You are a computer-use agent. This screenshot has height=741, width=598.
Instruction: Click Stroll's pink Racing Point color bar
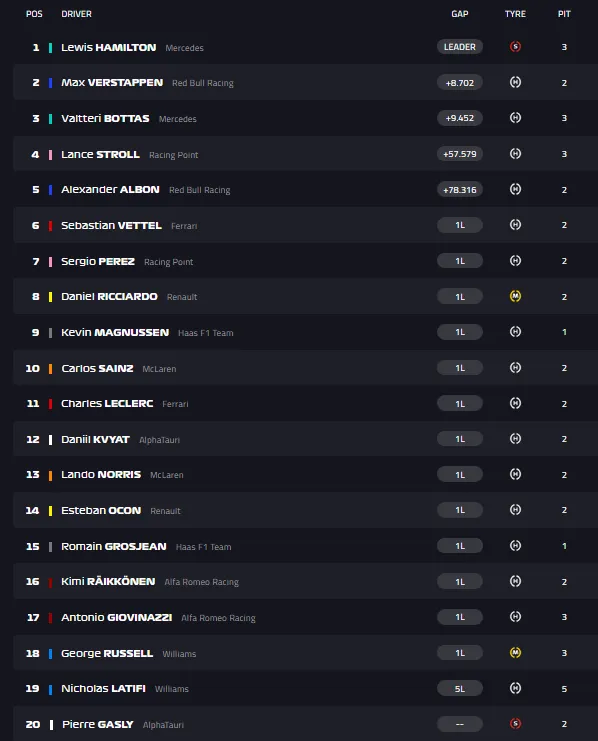[50, 155]
